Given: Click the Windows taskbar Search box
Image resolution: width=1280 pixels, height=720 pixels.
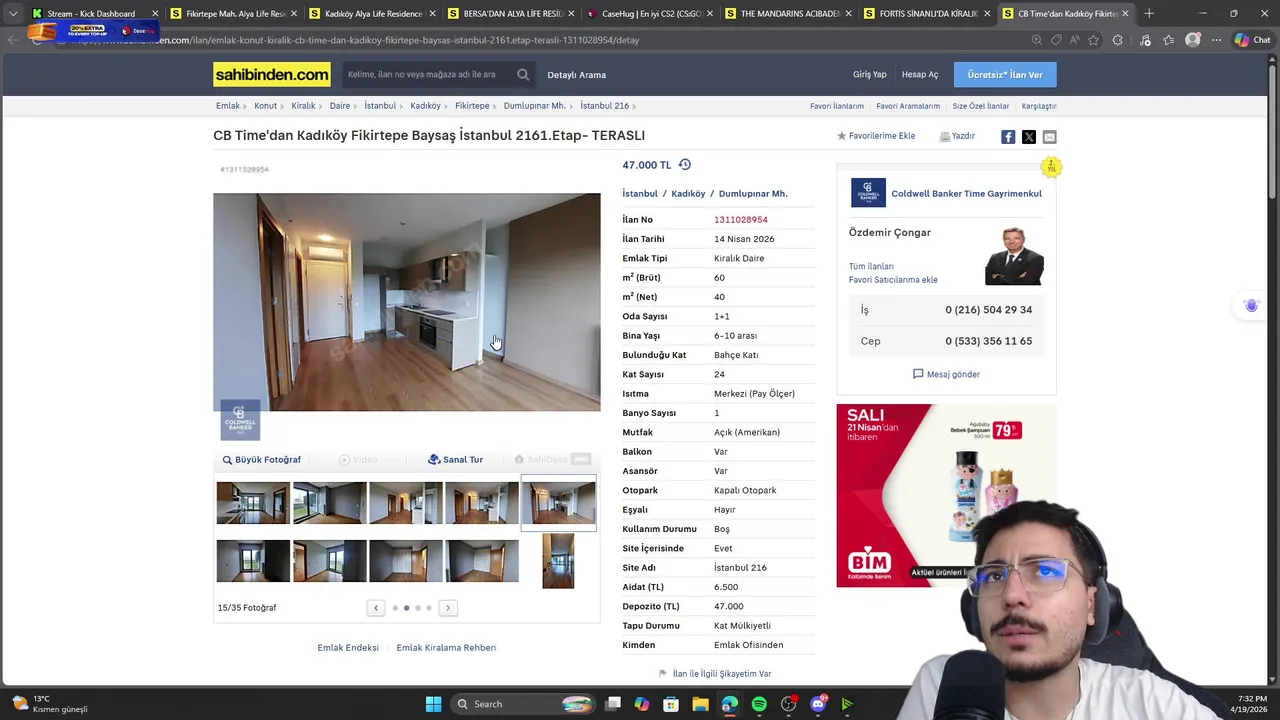Looking at the screenshot, I should pyautogui.click(x=523, y=704).
